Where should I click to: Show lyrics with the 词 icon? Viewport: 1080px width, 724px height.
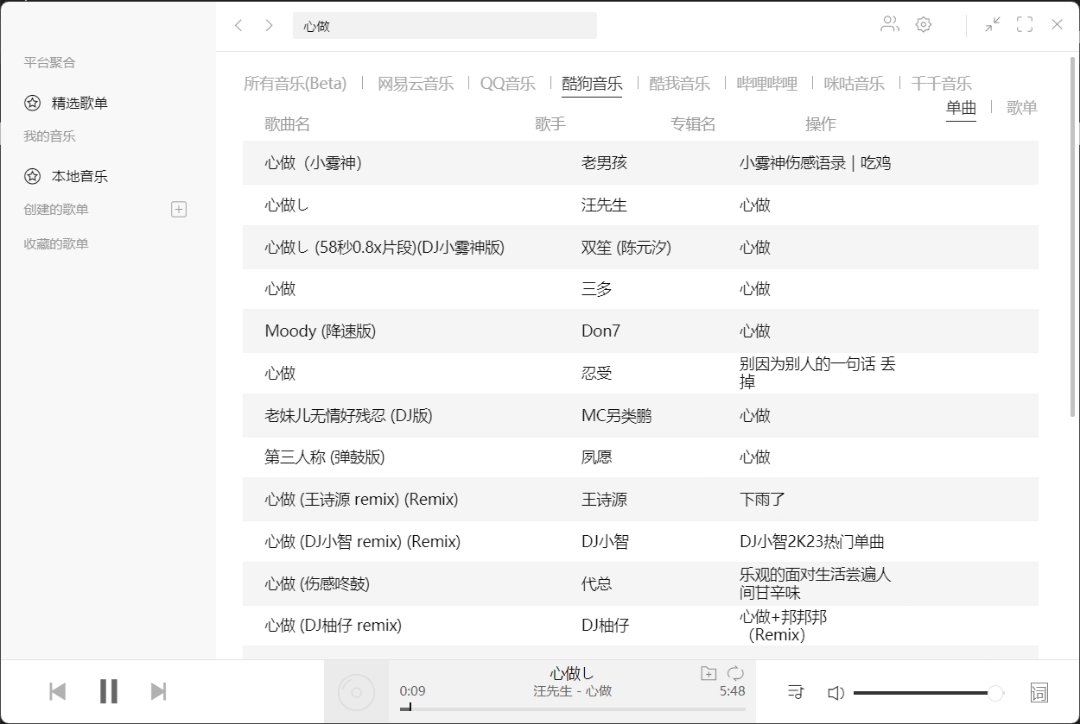coord(1038,692)
